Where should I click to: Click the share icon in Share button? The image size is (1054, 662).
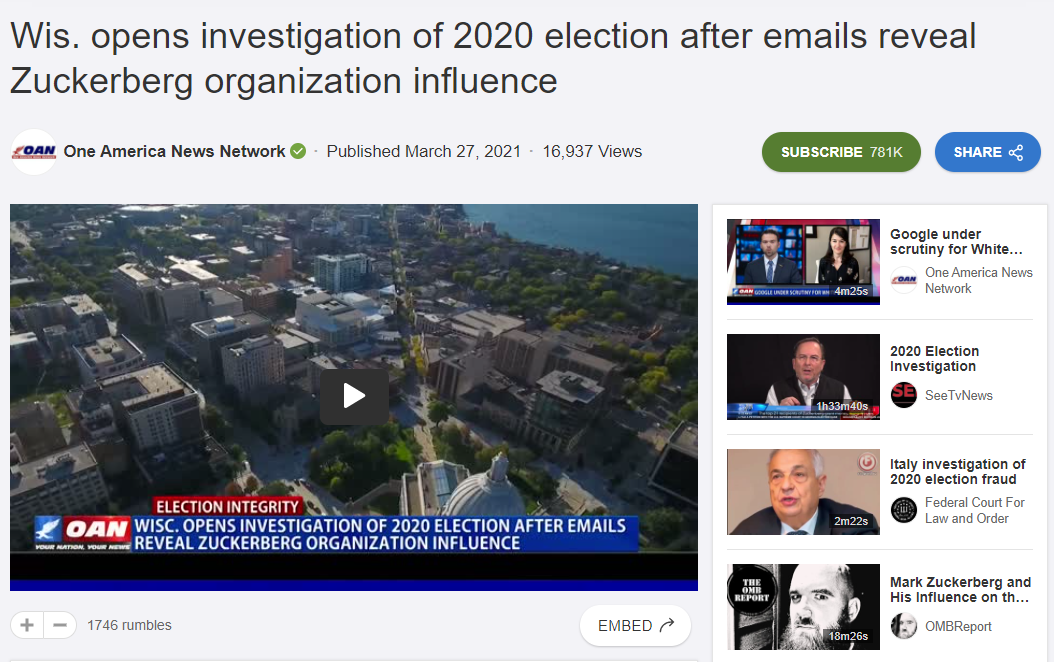pyautogui.click(x=1016, y=153)
